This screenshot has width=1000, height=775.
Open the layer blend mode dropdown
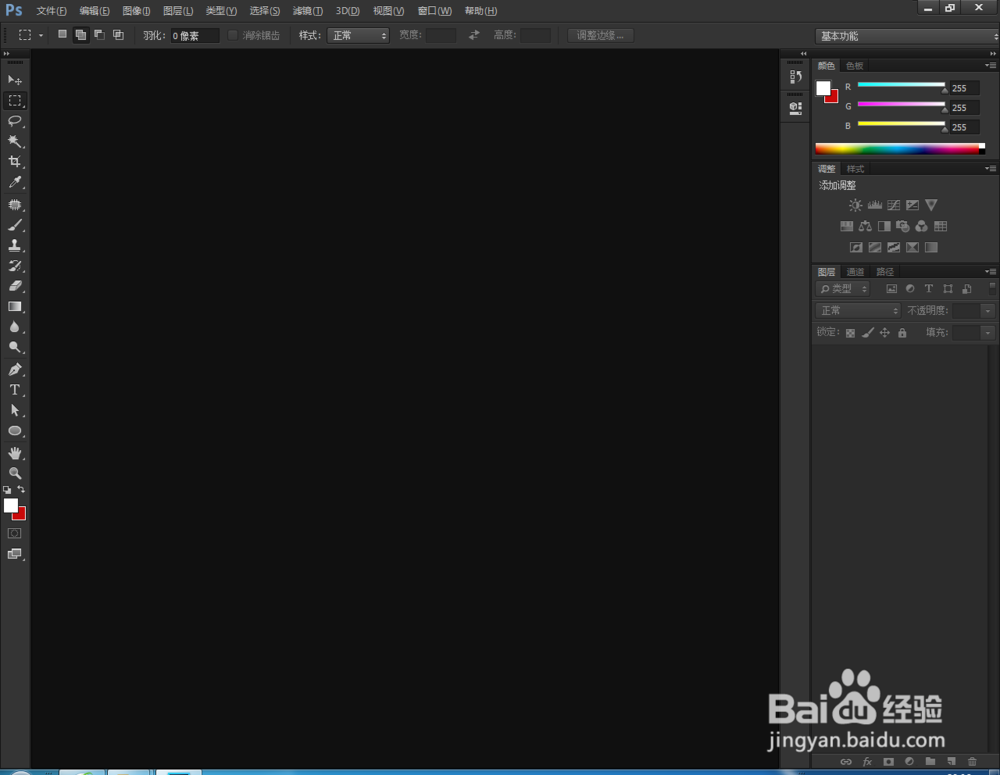[858, 311]
